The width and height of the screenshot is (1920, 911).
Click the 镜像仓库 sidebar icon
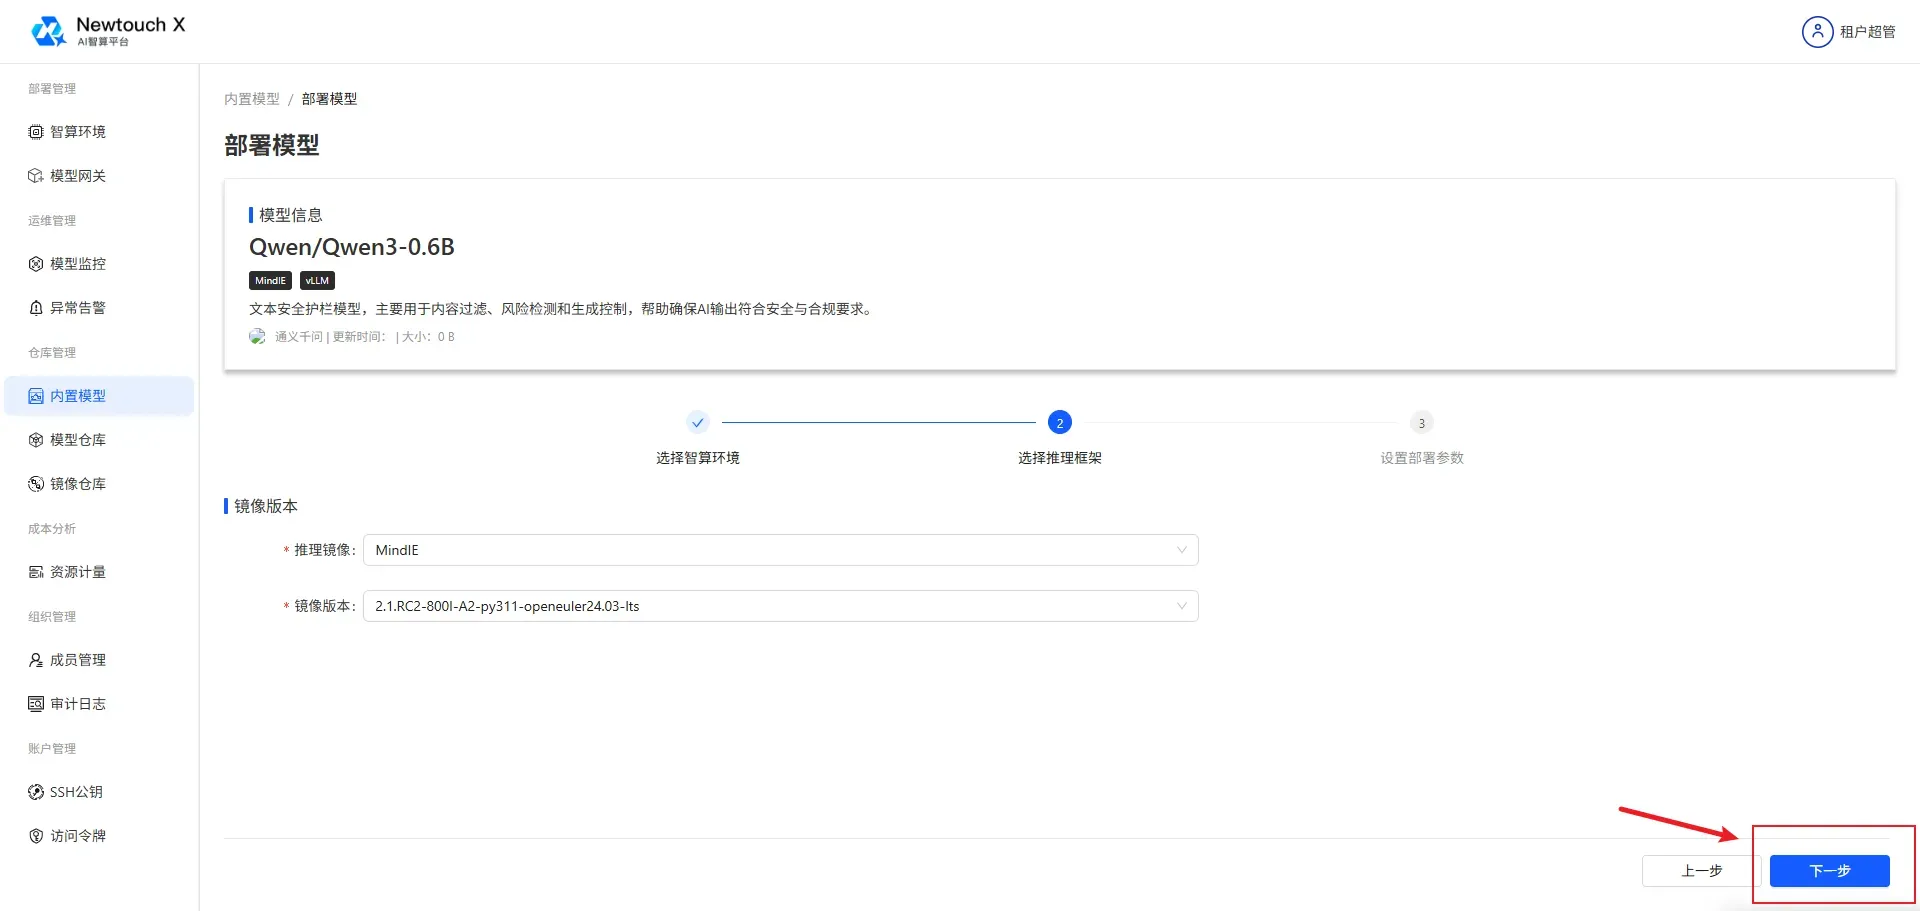tap(36, 484)
